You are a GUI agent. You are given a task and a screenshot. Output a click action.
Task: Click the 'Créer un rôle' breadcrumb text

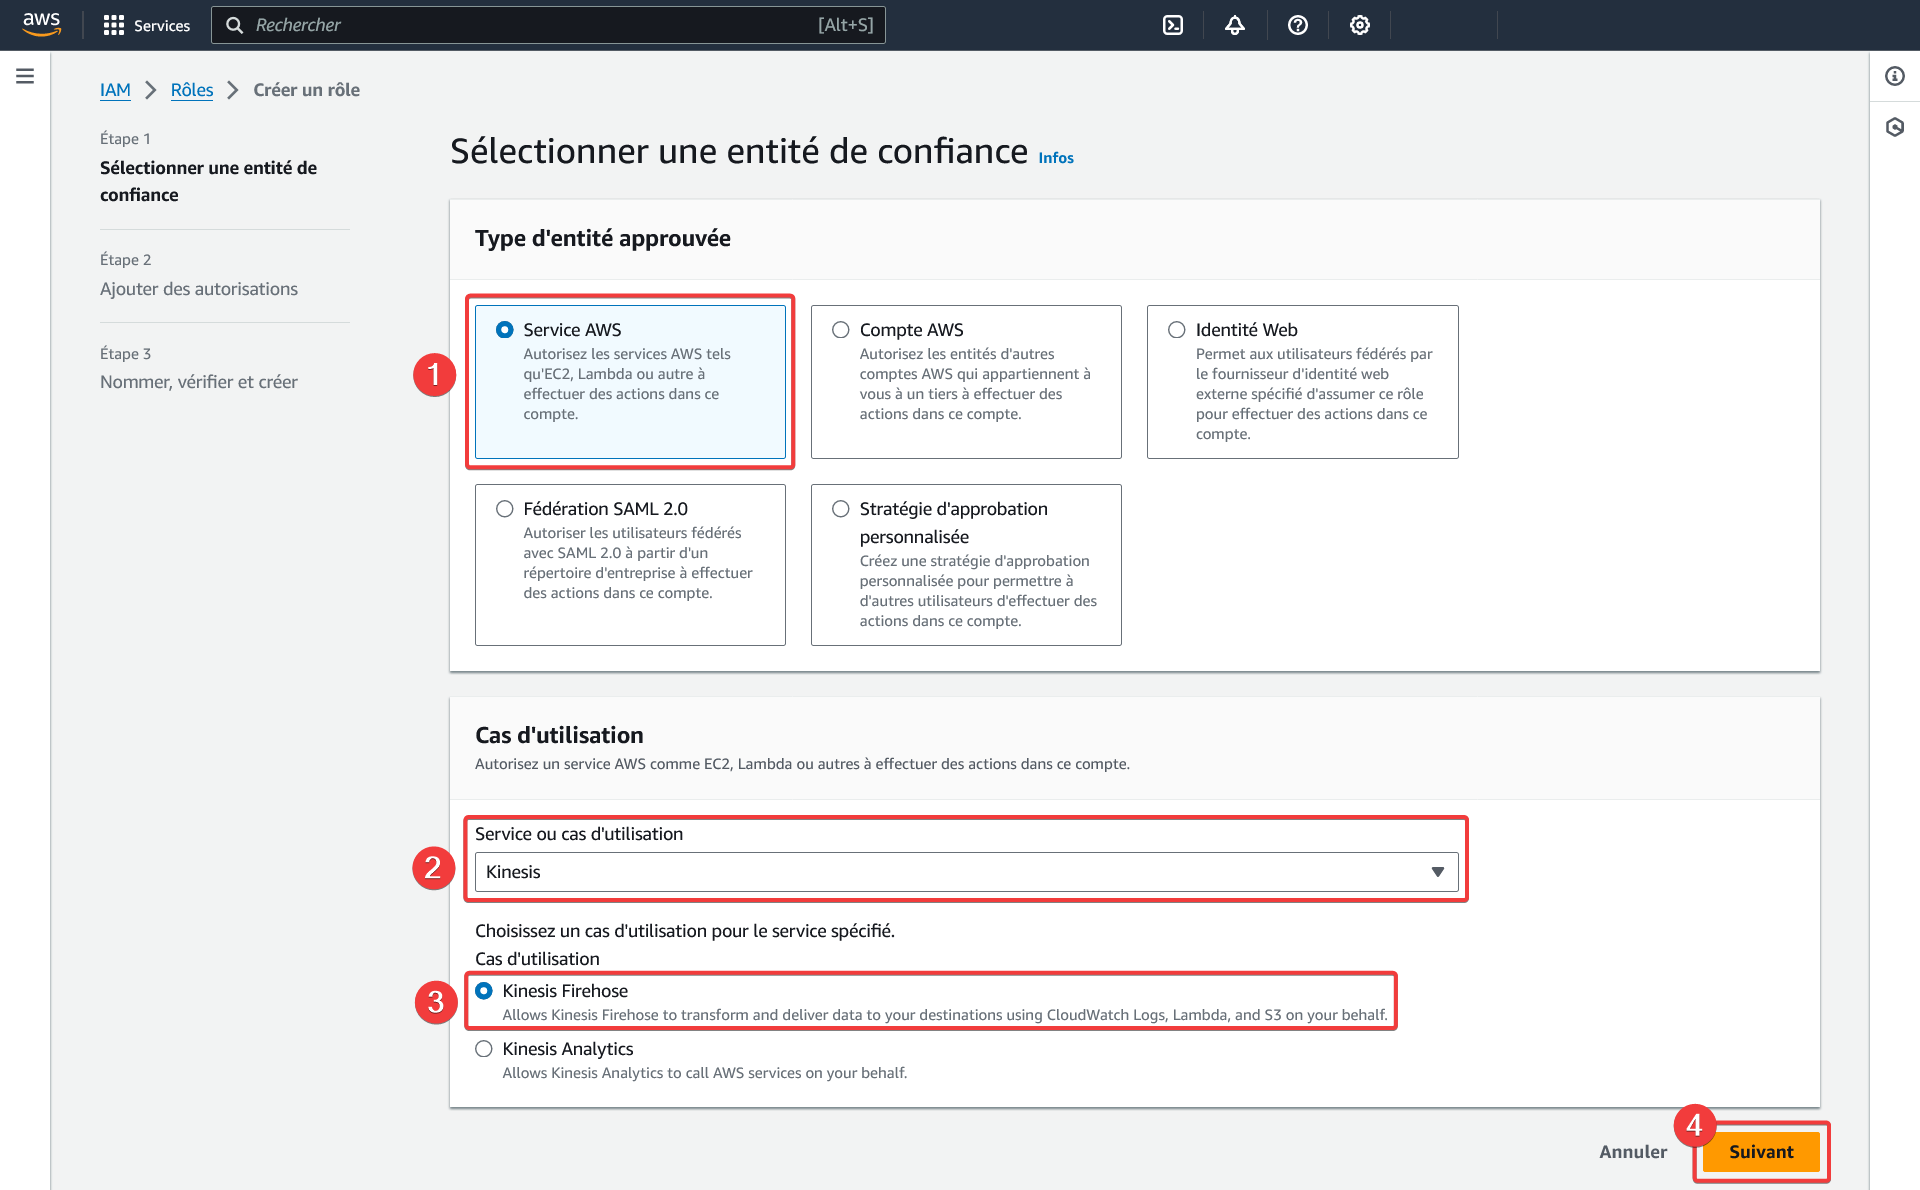(306, 90)
